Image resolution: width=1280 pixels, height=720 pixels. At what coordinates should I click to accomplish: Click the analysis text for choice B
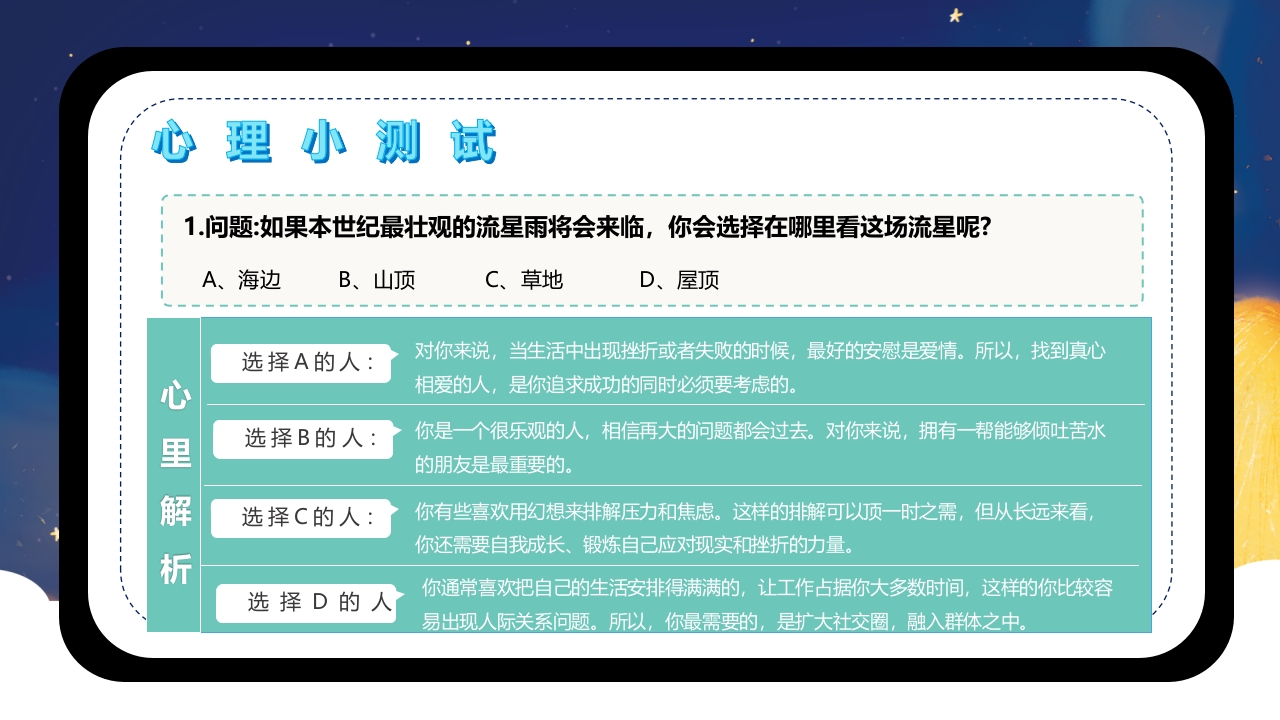point(750,443)
